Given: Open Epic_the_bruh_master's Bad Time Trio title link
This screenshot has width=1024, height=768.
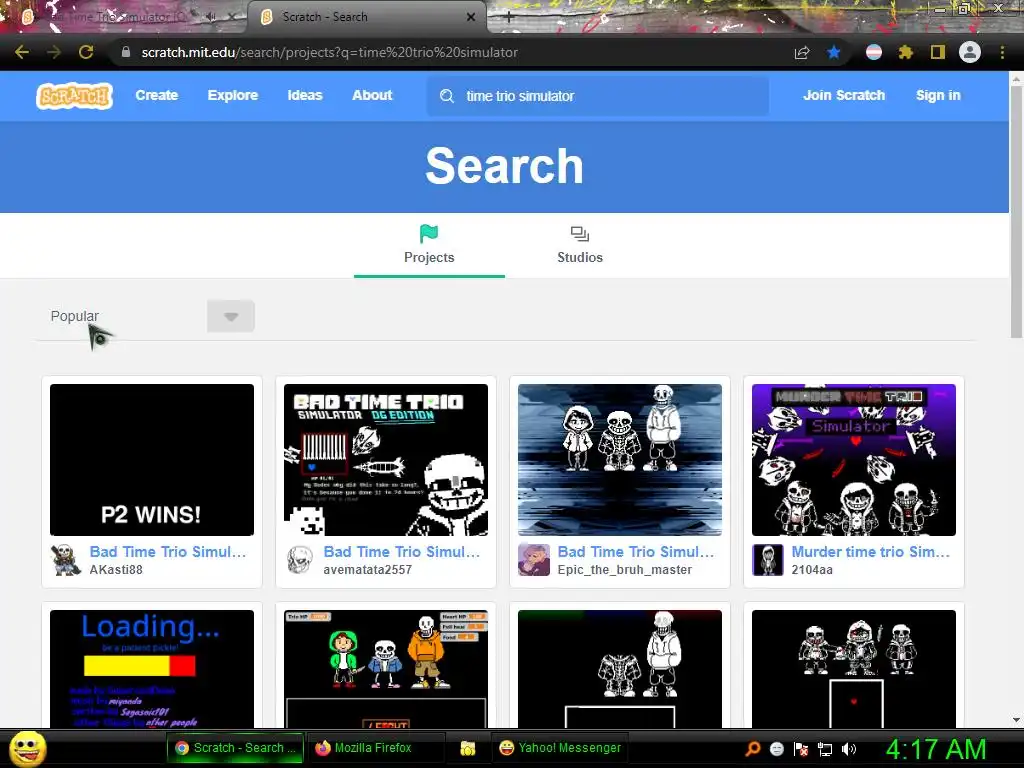Looking at the screenshot, I should (636, 552).
